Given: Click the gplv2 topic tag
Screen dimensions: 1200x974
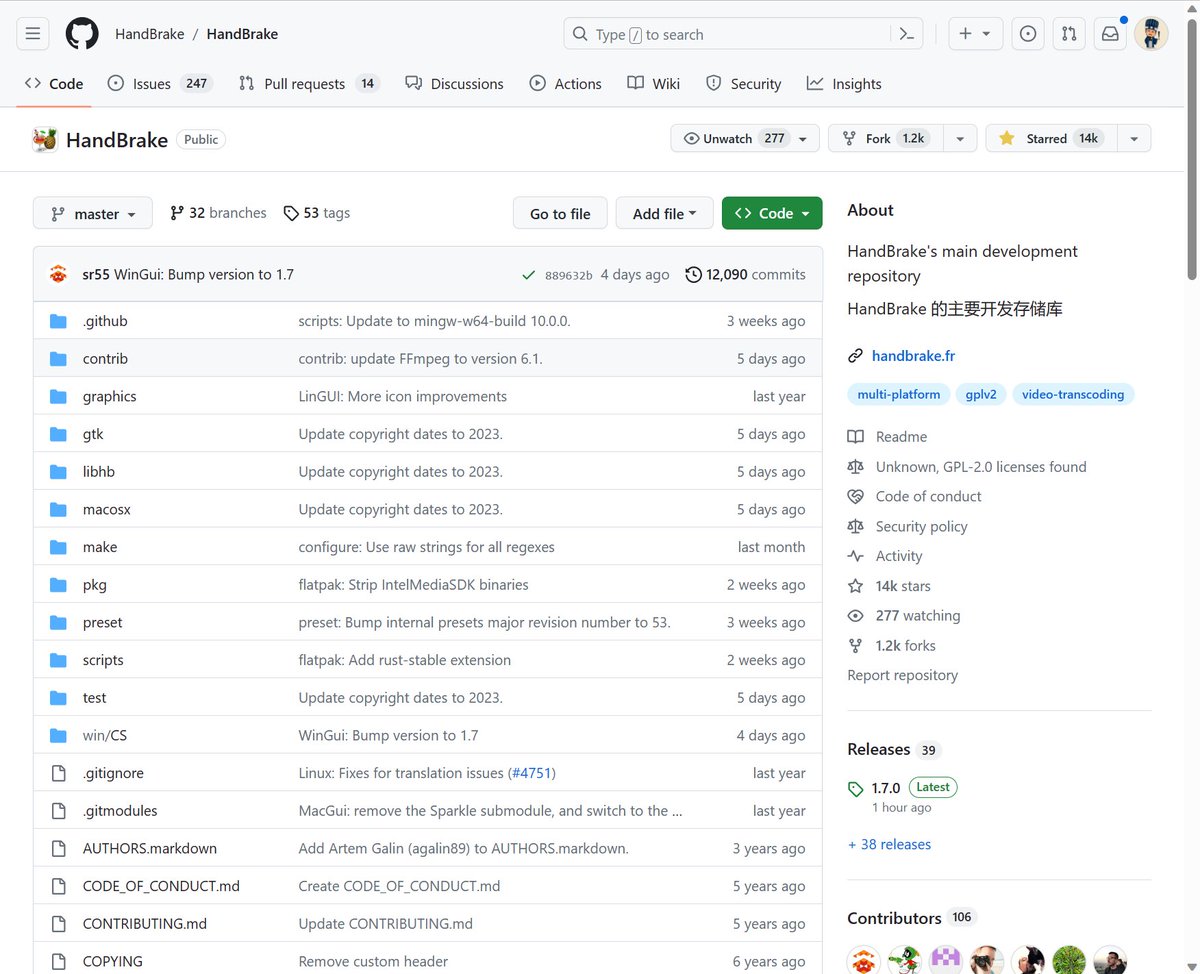Looking at the screenshot, I should (982, 394).
